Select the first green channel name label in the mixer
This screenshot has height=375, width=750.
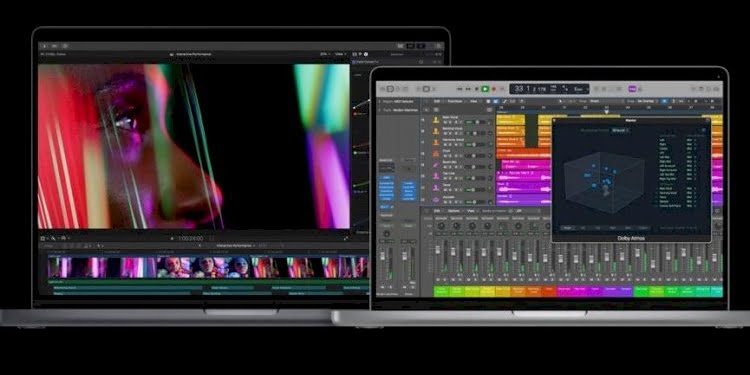pyautogui.click(x=441, y=291)
